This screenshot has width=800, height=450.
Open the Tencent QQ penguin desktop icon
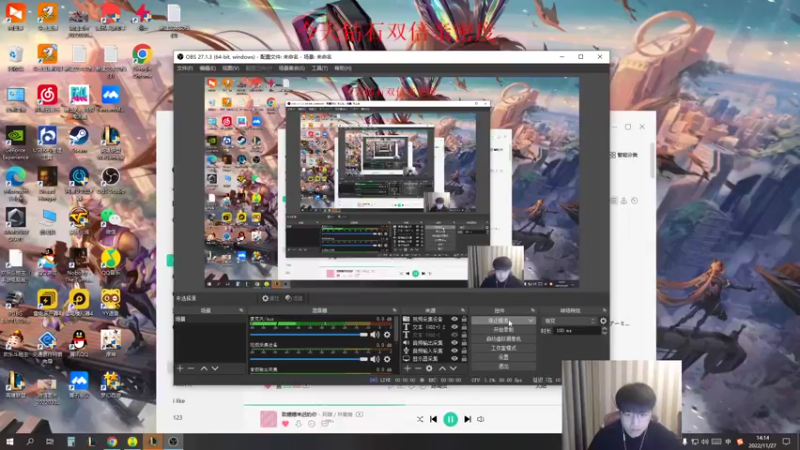pyautogui.click(x=79, y=343)
